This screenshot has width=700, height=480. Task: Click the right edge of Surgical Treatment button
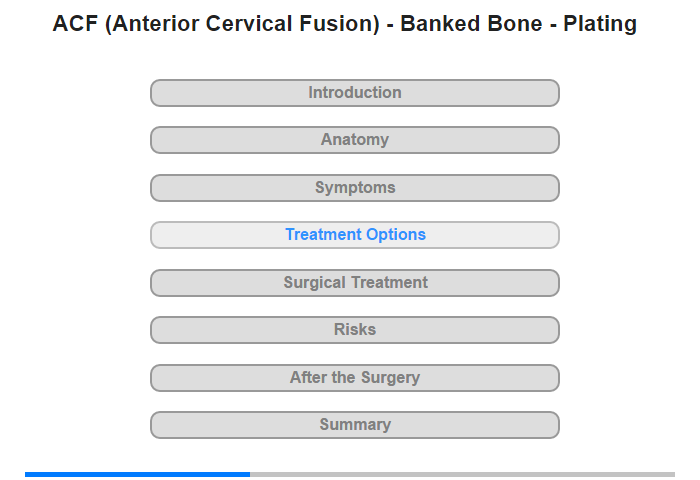point(556,283)
